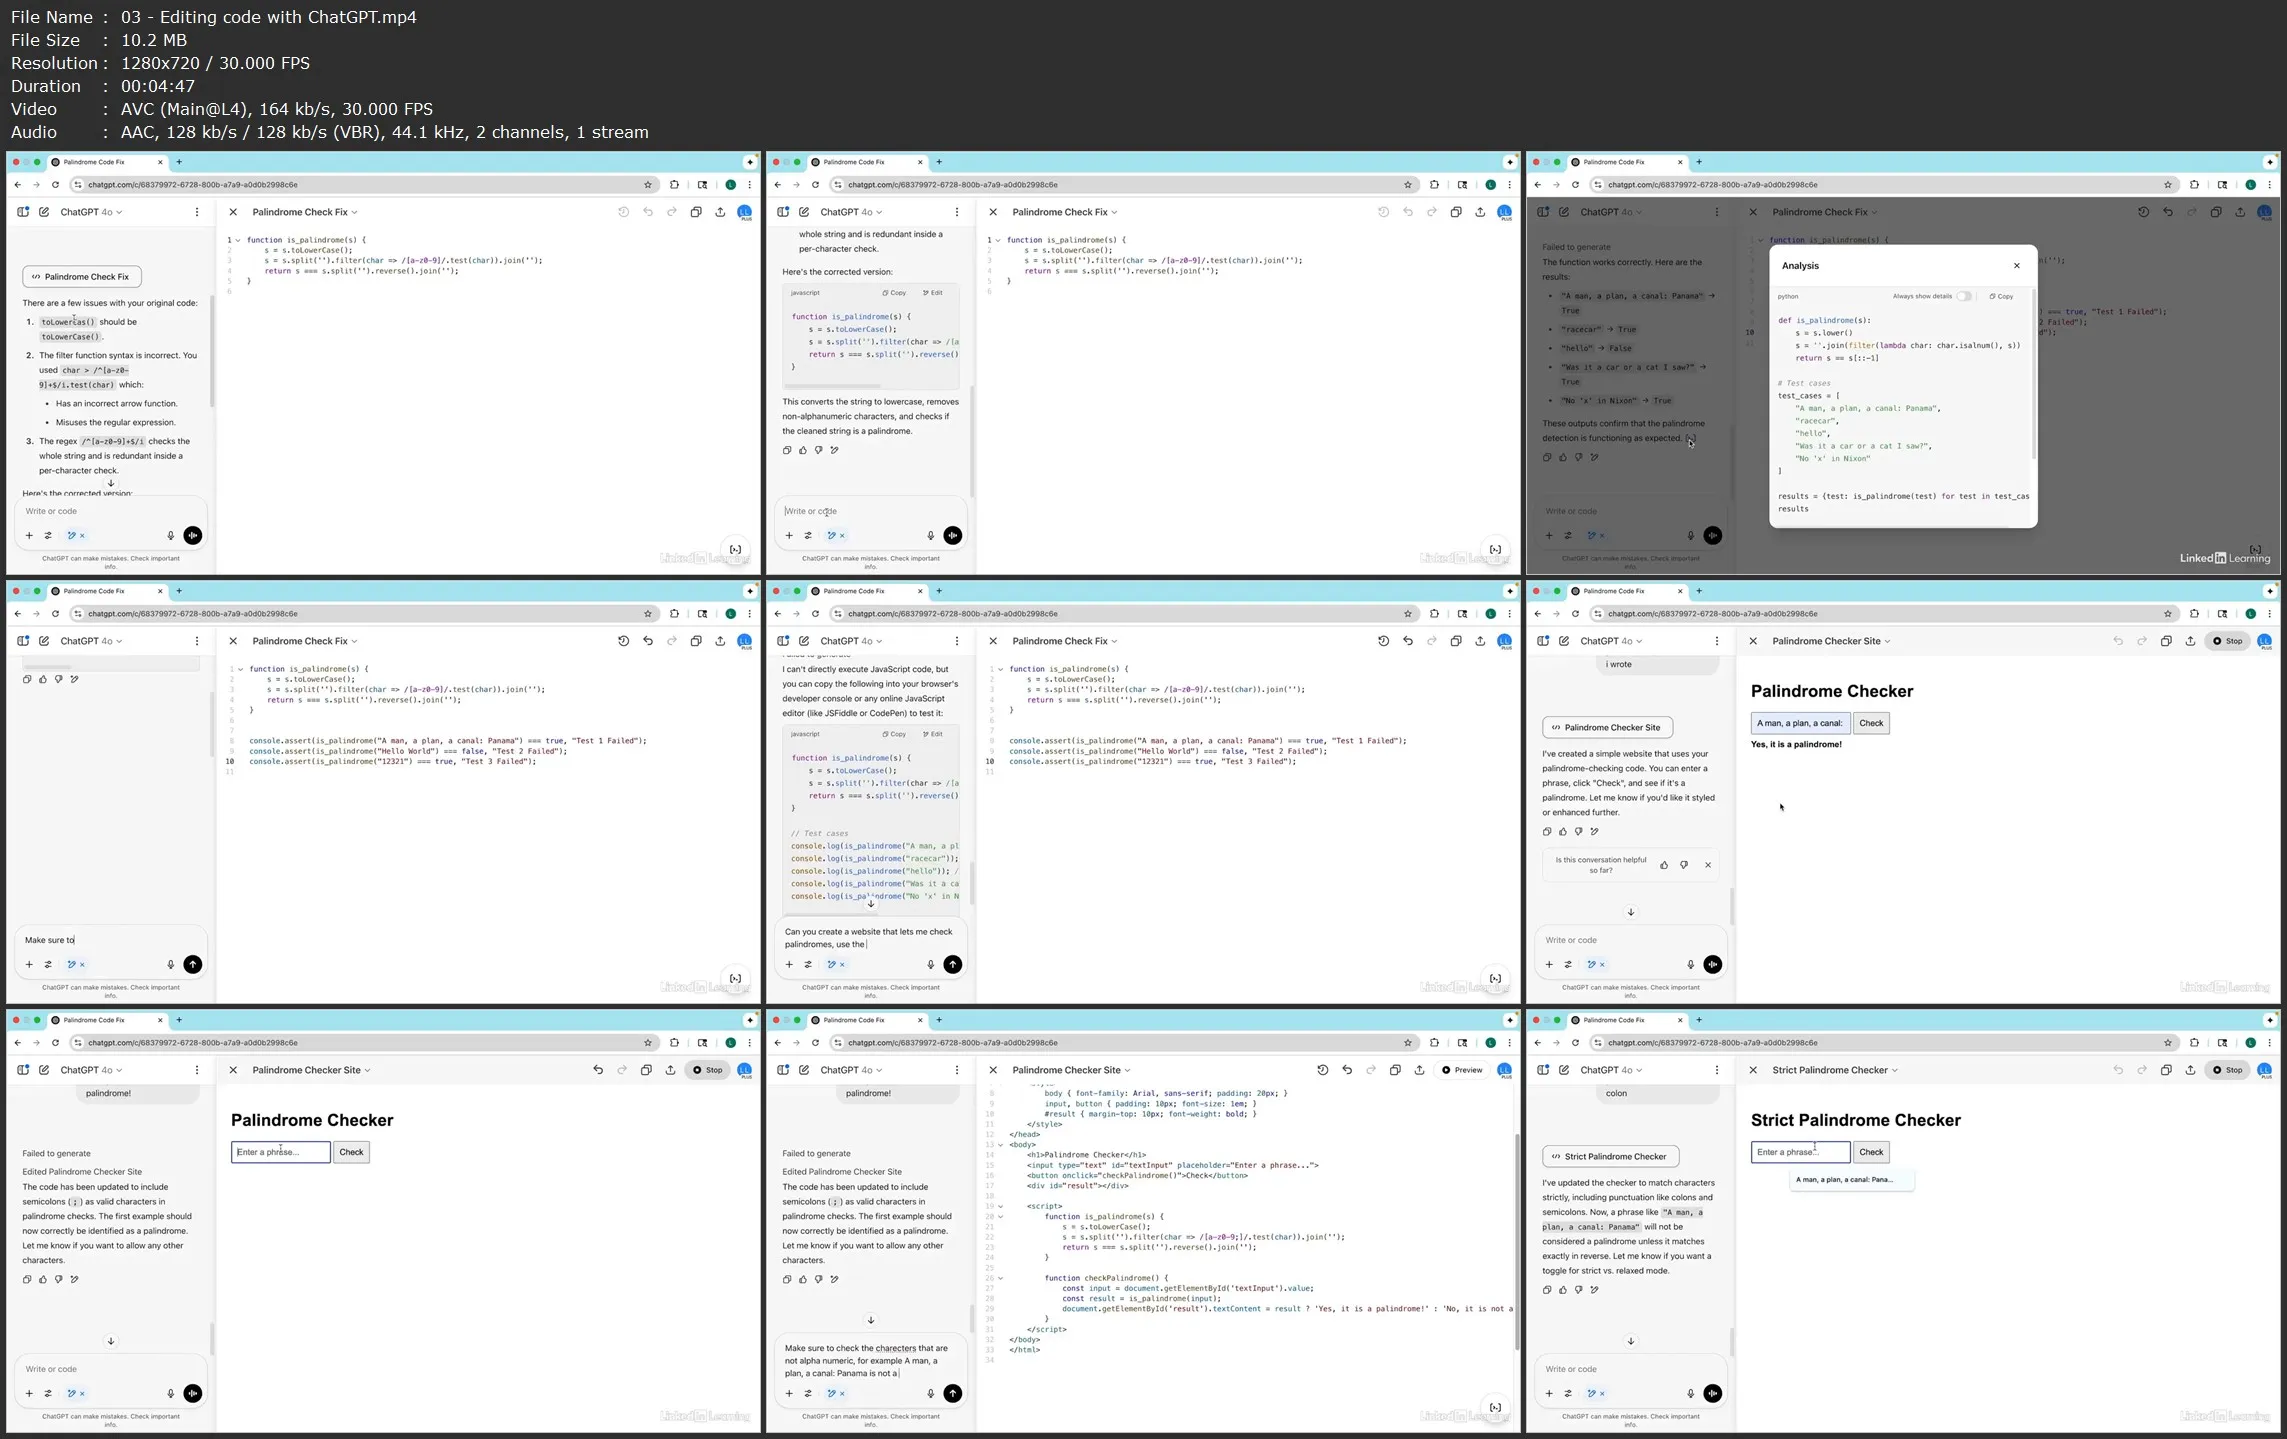Click Check in empty non-strict Palindrome Checker frame
2287x1439 pixels.
tap(351, 1152)
